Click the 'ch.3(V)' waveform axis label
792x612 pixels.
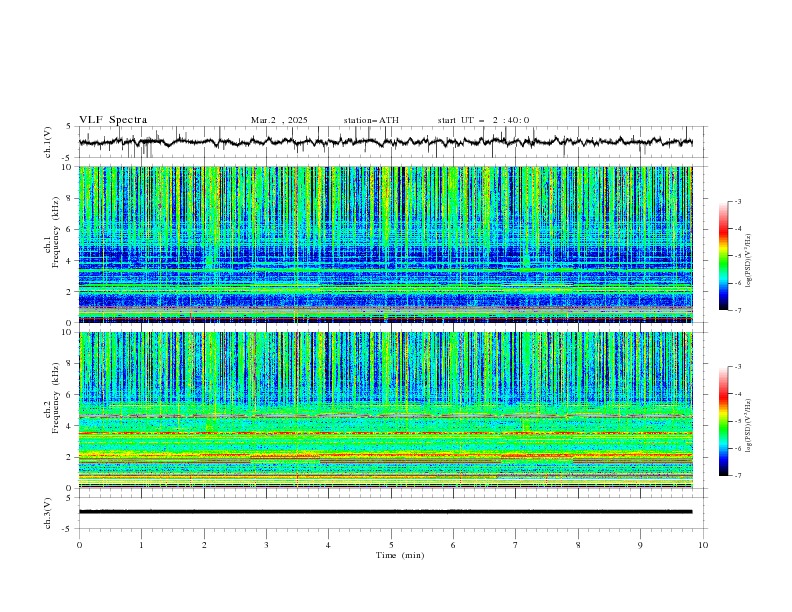[x=48, y=513]
